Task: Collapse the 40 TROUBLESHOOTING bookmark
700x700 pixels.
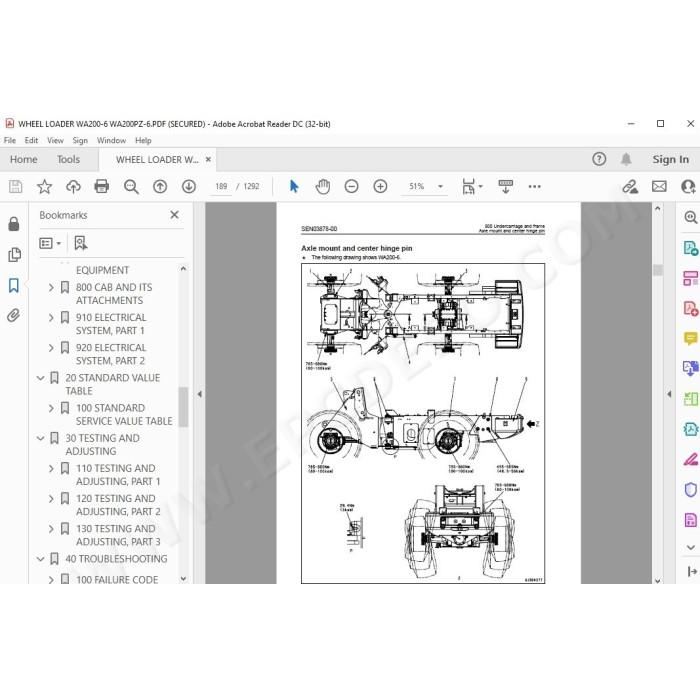Action: coord(40,559)
